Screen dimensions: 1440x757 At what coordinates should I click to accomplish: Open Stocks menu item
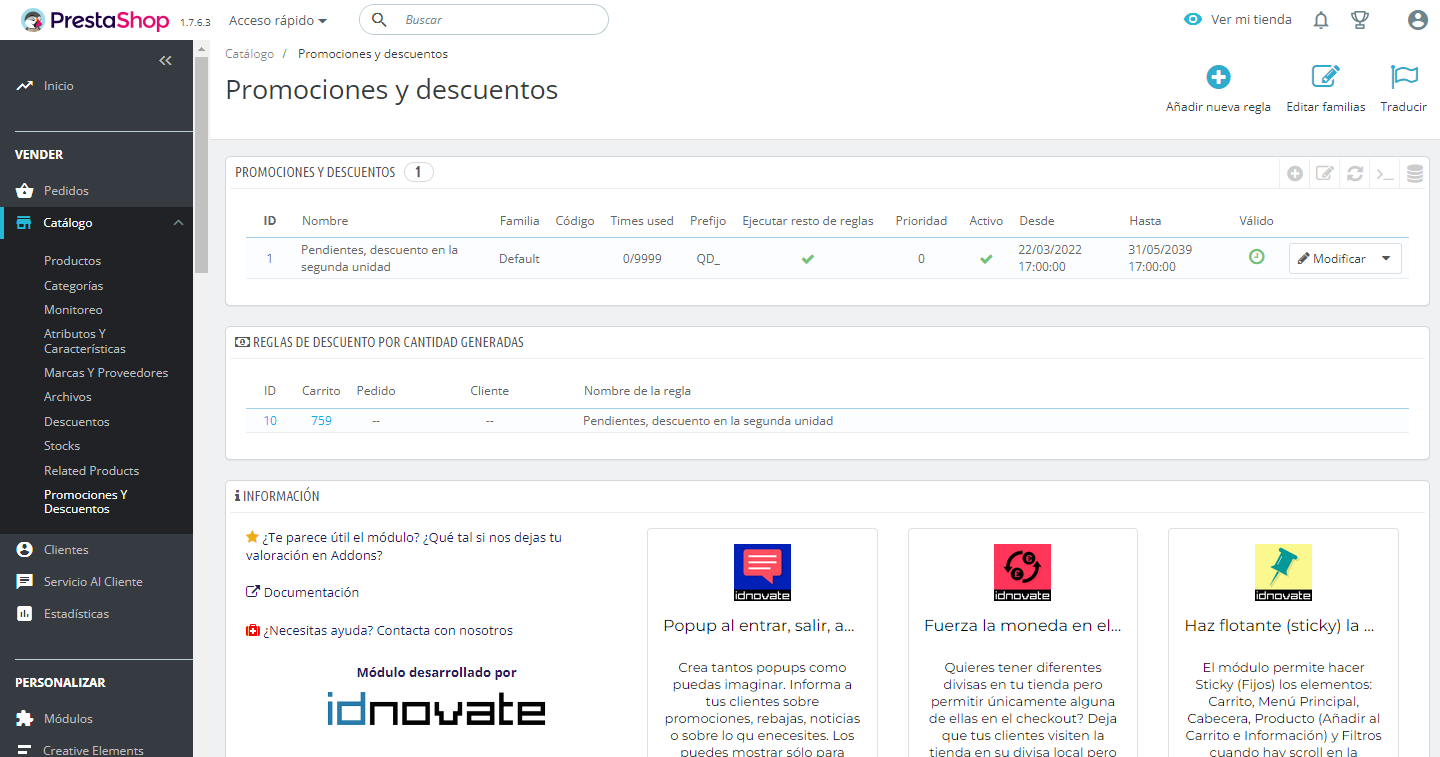[62, 445]
